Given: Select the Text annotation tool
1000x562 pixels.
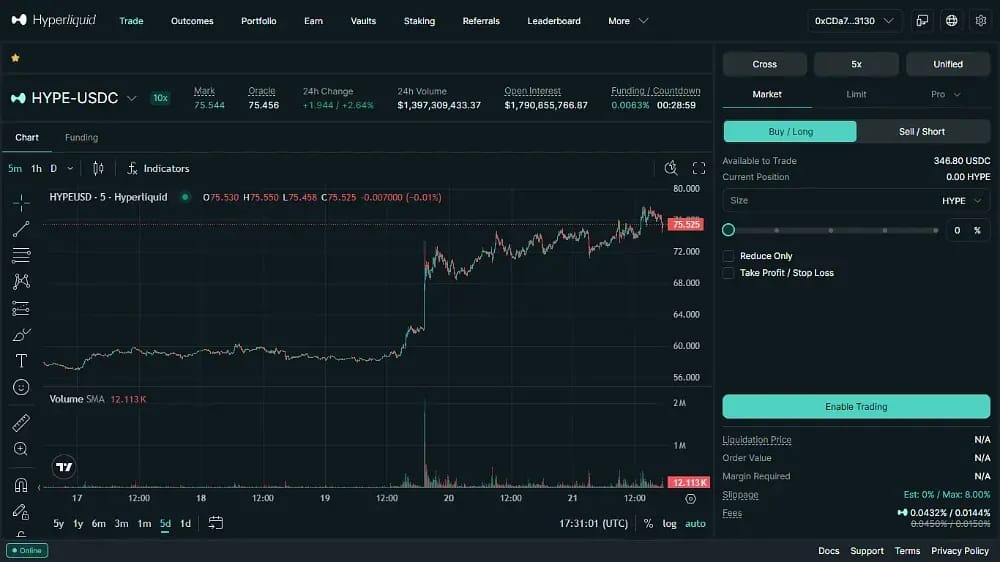Looking at the screenshot, I should coord(21,361).
